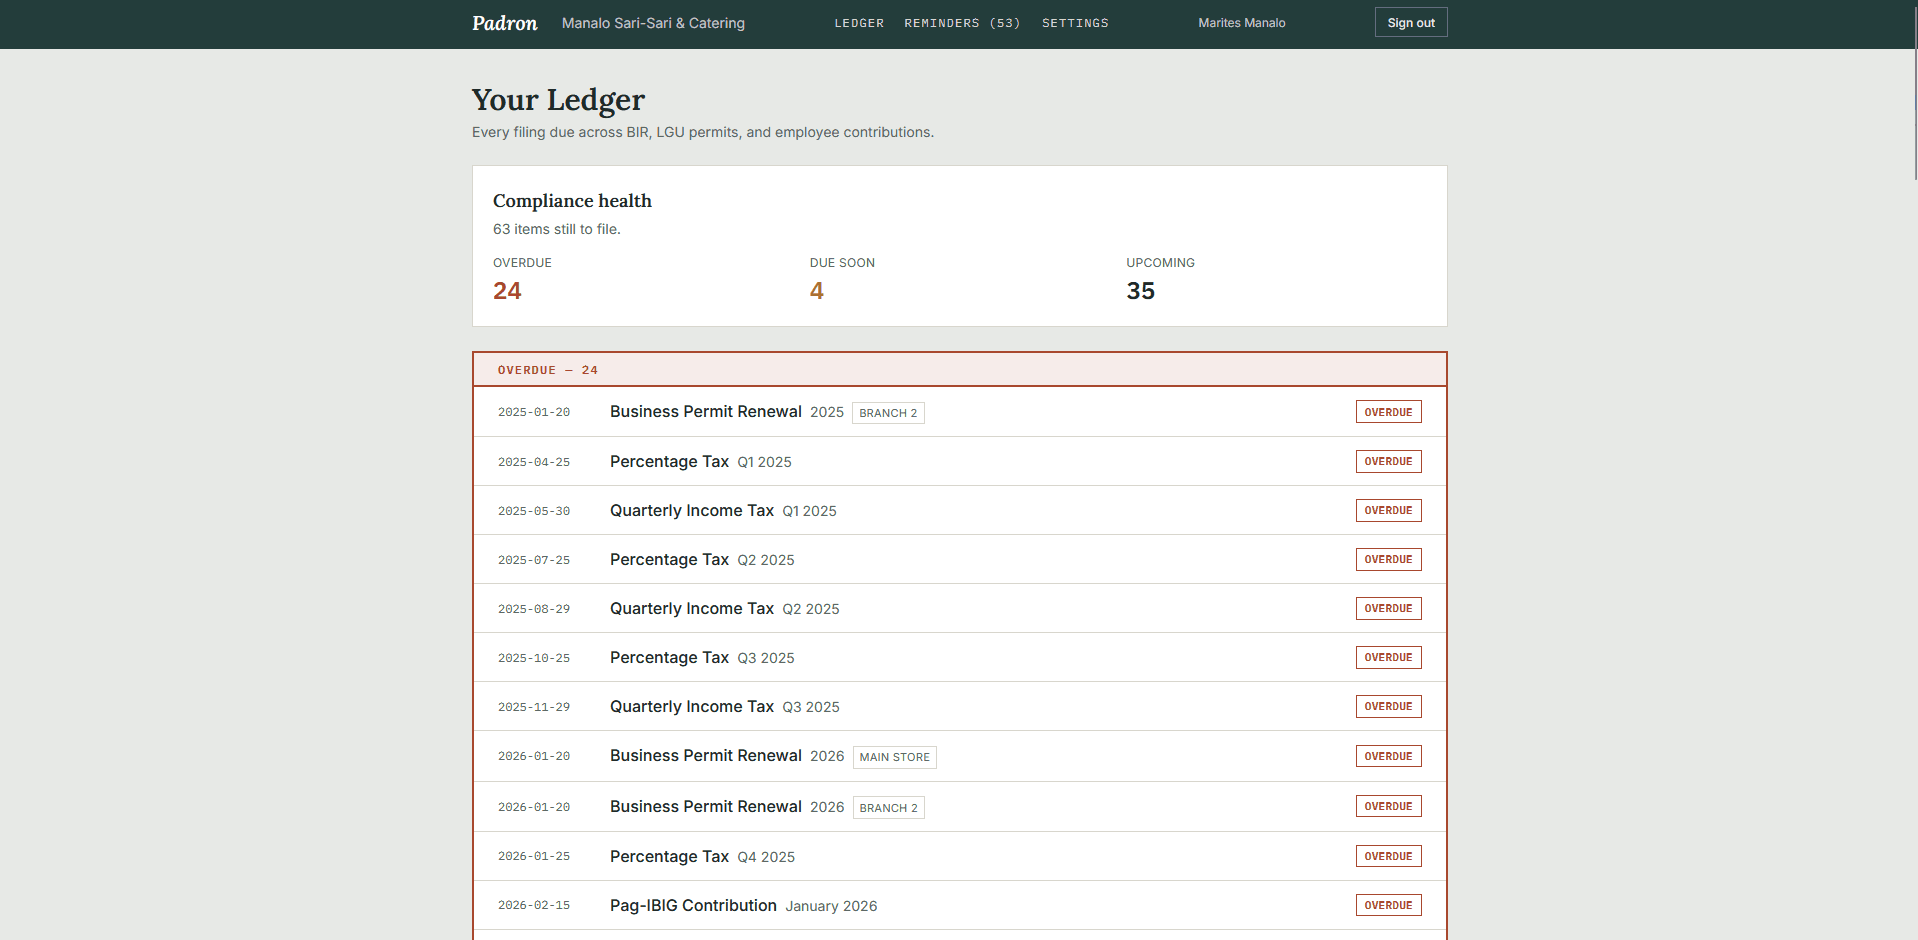1918x940 pixels.
Task: Go to Settings in top navigation
Action: pyautogui.click(x=1075, y=23)
